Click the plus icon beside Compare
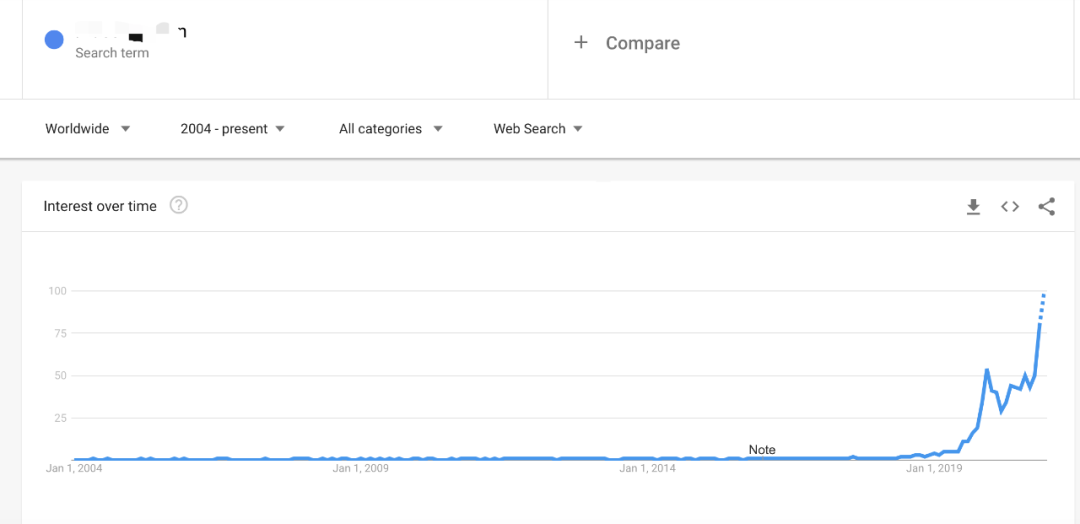 pyautogui.click(x=581, y=43)
